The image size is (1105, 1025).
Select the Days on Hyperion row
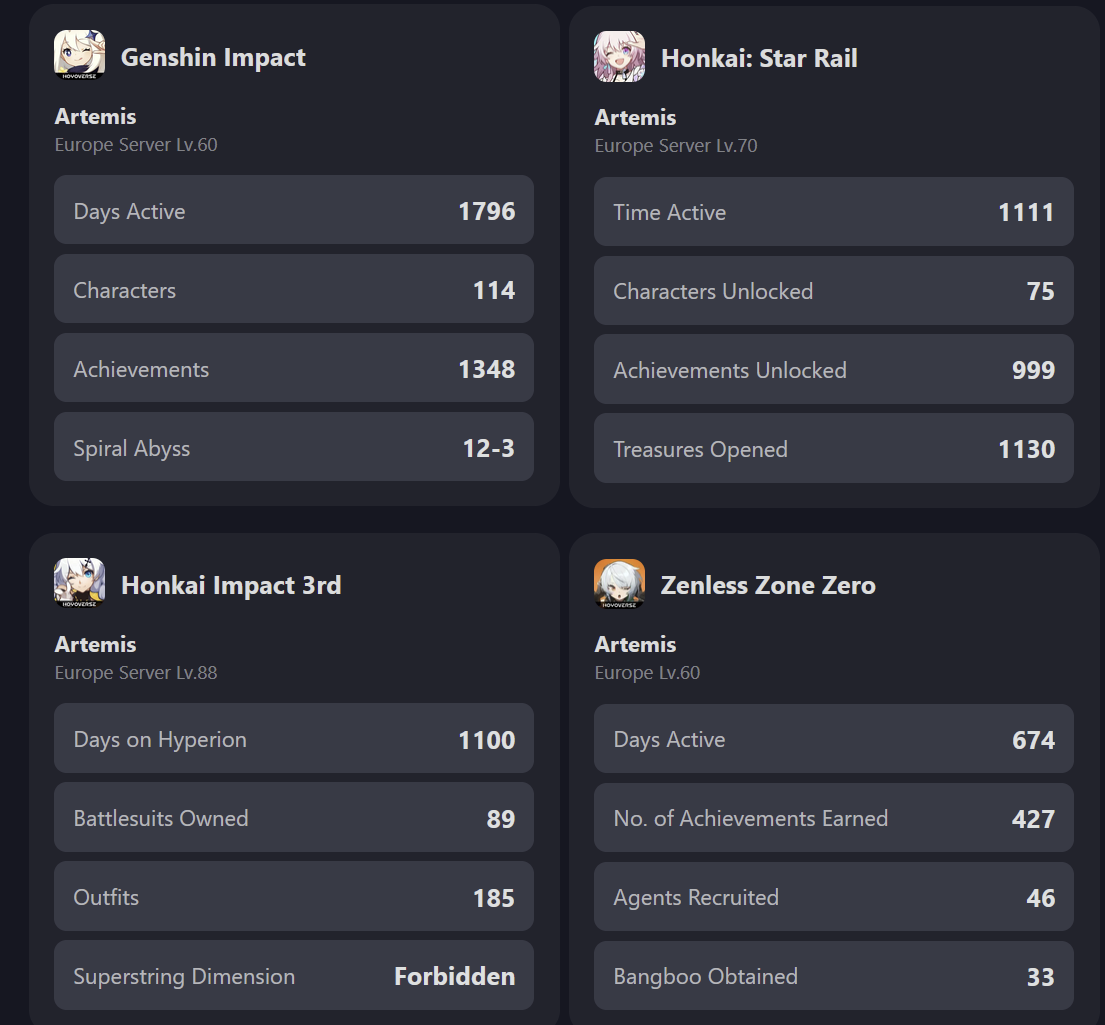click(x=294, y=738)
